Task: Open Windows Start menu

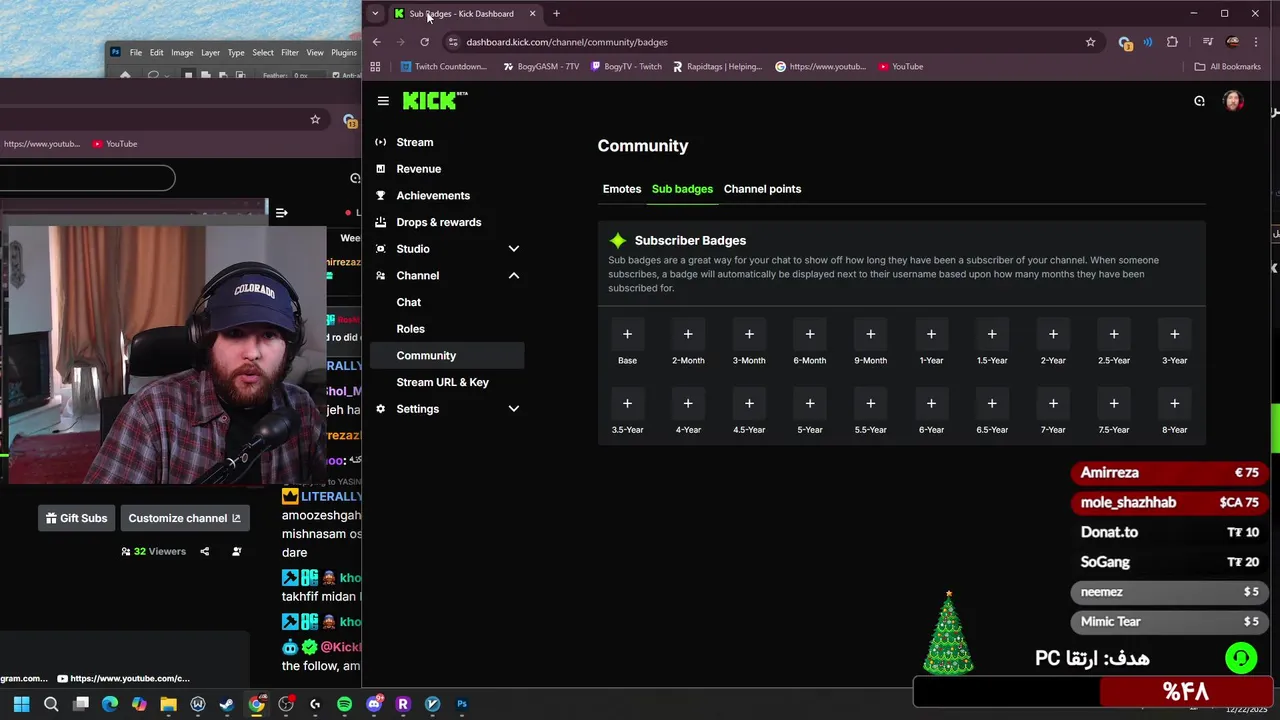Action: point(22,704)
